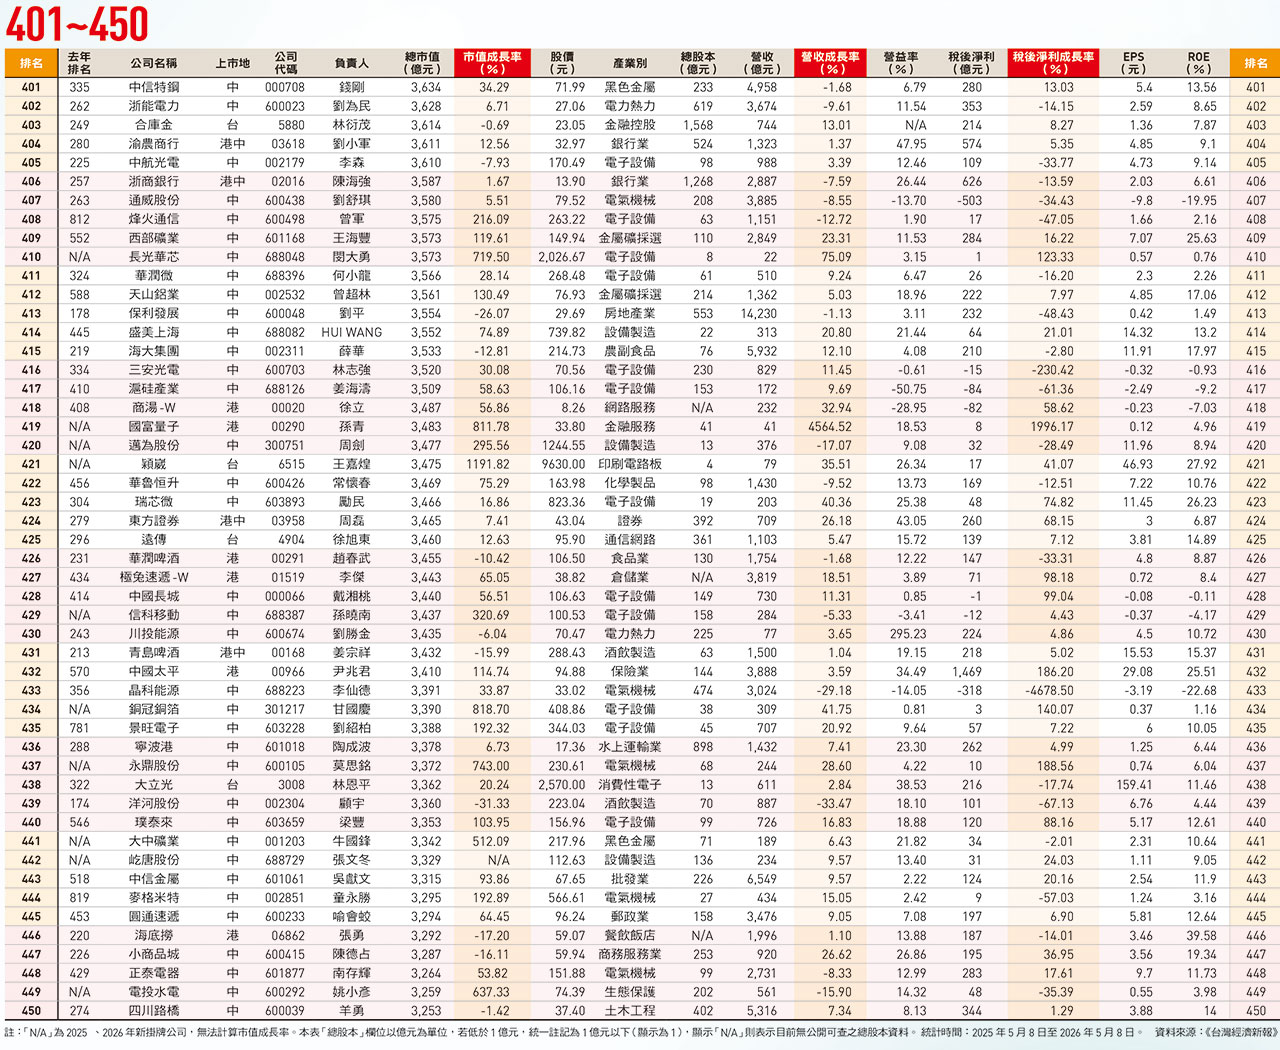Image resolution: width=1280 pixels, height=1050 pixels.
Task: Click company name "海底撈"
Action: tap(154, 936)
